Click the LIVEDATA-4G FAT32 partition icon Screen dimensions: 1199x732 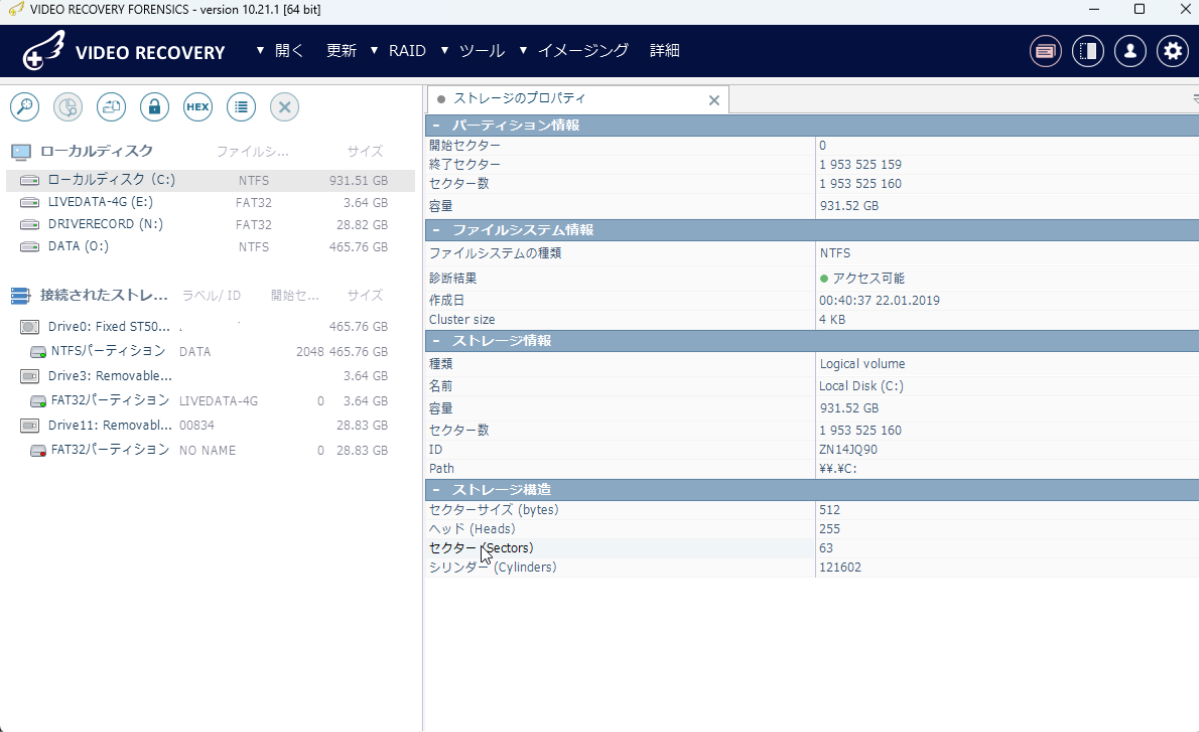coord(37,401)
